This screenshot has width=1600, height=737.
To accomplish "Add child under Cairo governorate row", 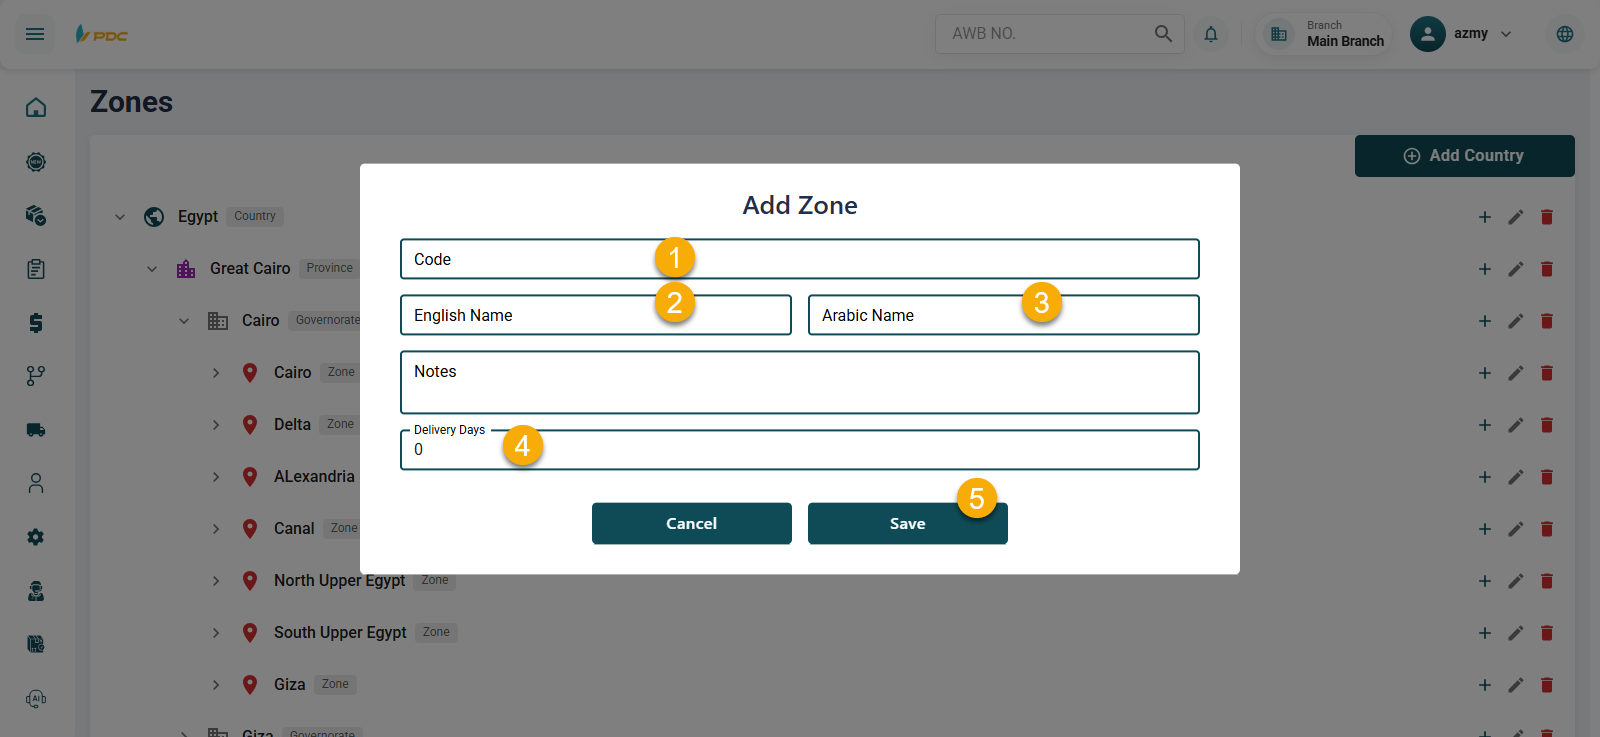I will [1485, 321].
